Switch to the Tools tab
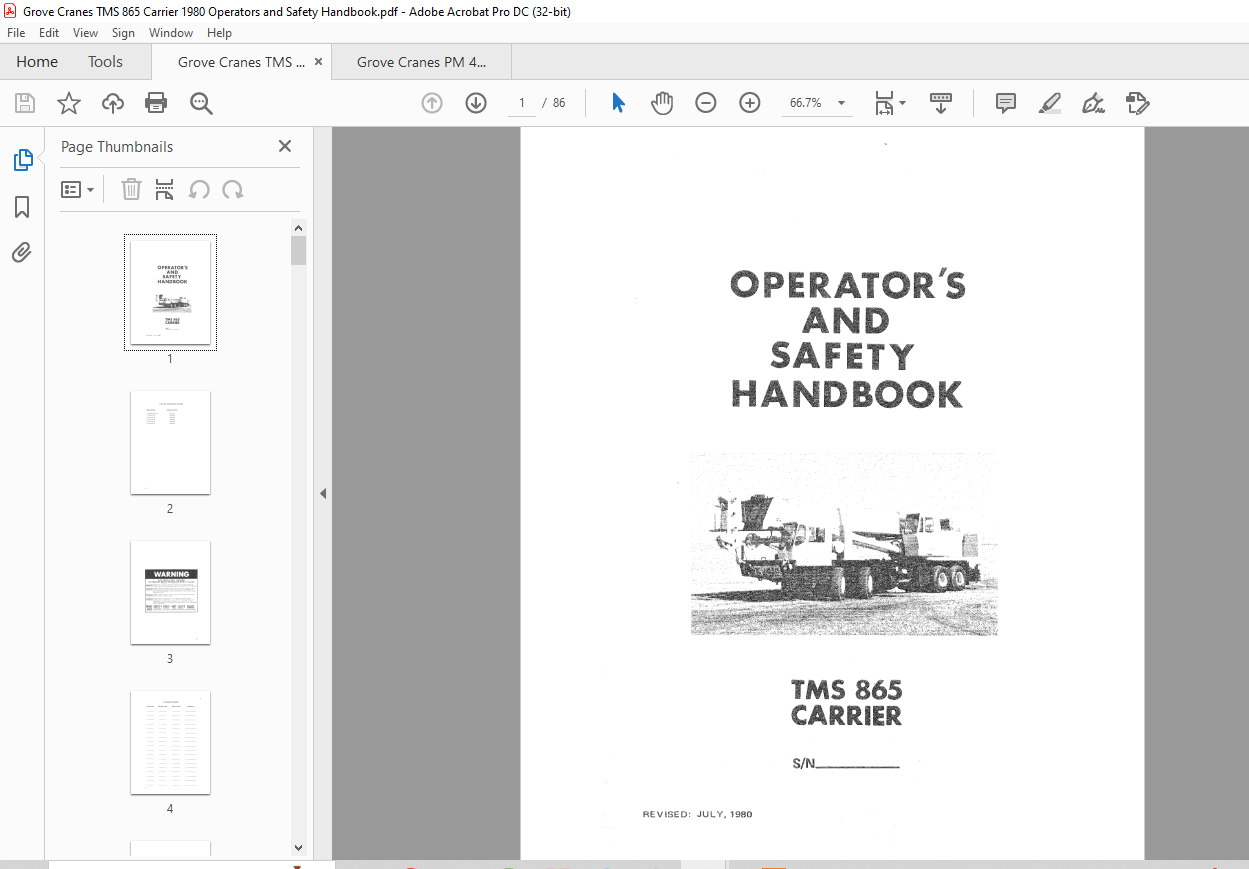 pyautogui.click(x=105, y=62)
